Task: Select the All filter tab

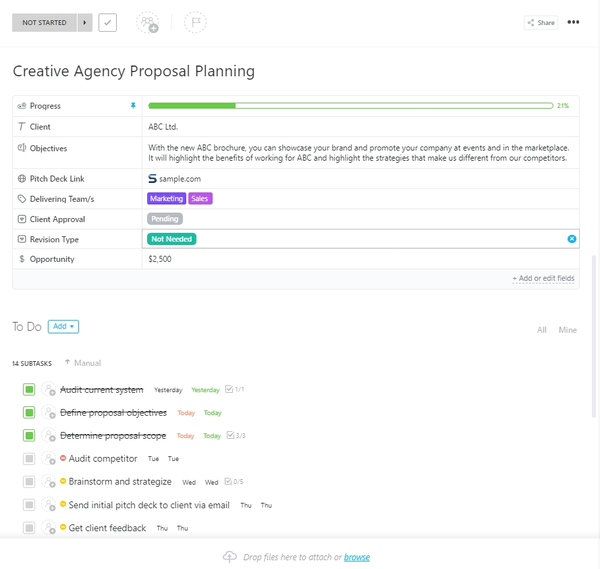Action: [x=542, y=330]
